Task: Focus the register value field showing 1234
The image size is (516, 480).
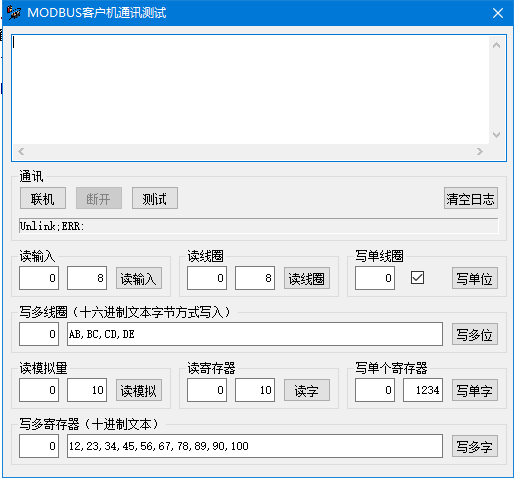Action: pos(423,390)
